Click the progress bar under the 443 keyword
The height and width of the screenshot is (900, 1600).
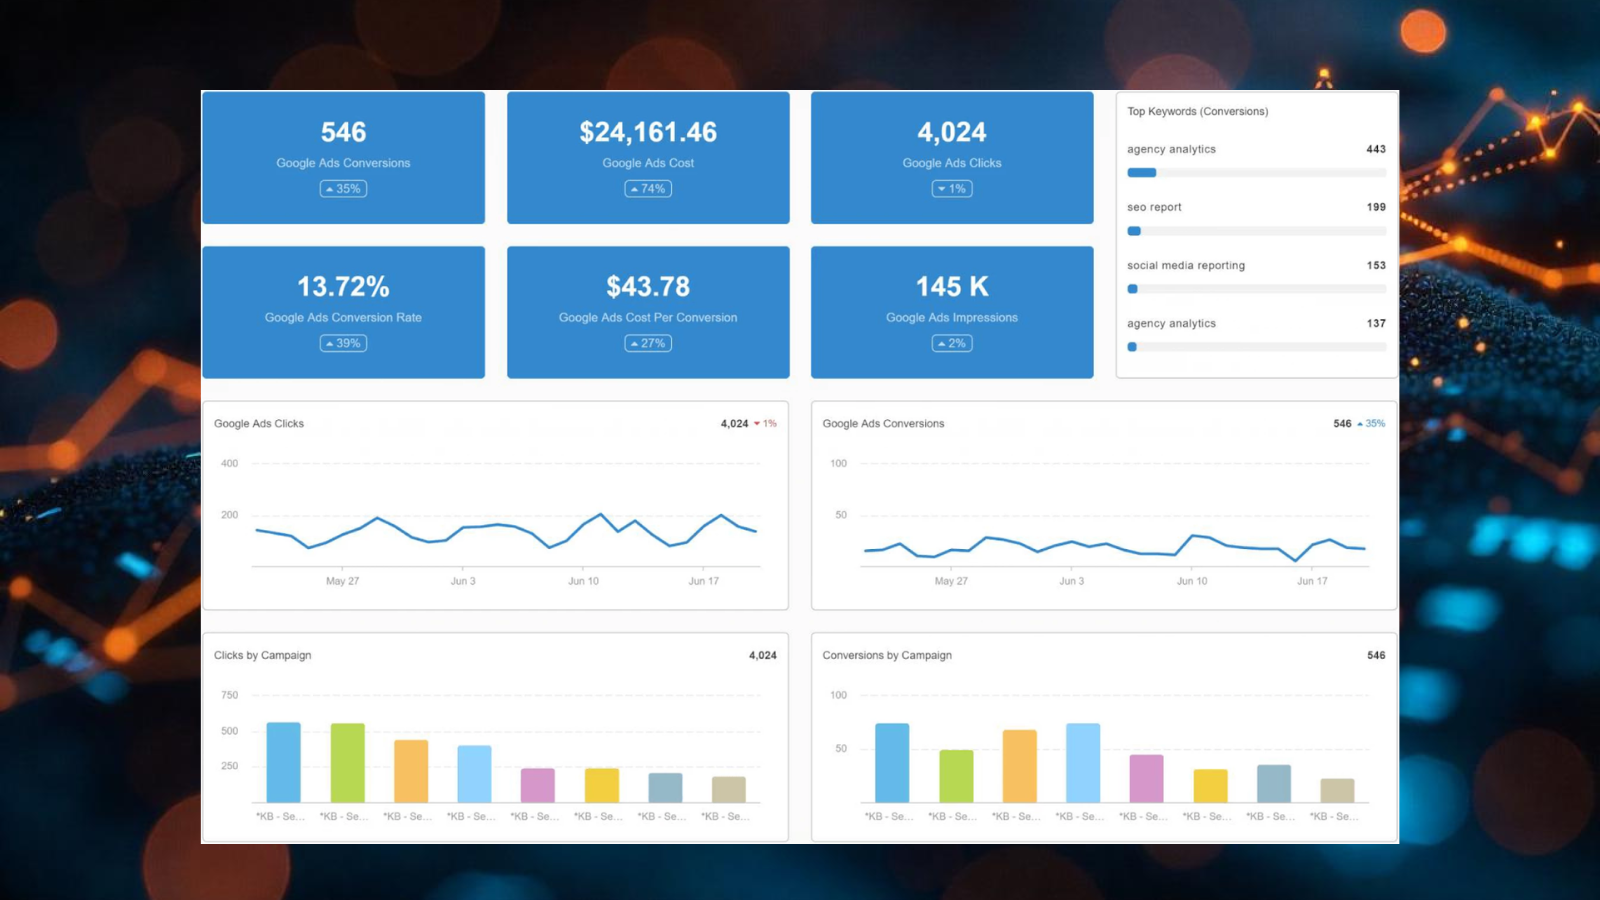point(1256,173)
